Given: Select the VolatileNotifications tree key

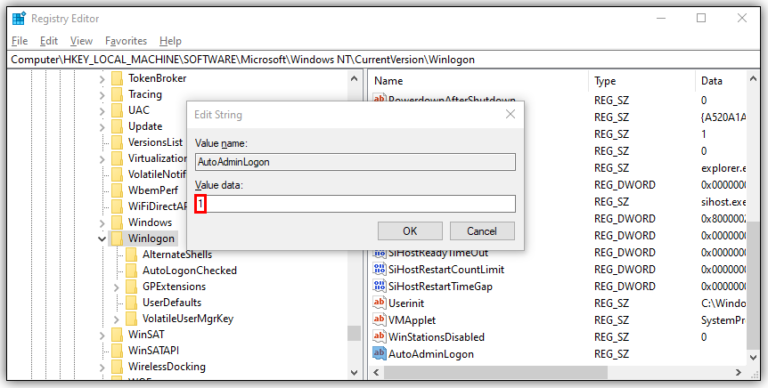Looking at the screenshot, I should pos(157,174).
